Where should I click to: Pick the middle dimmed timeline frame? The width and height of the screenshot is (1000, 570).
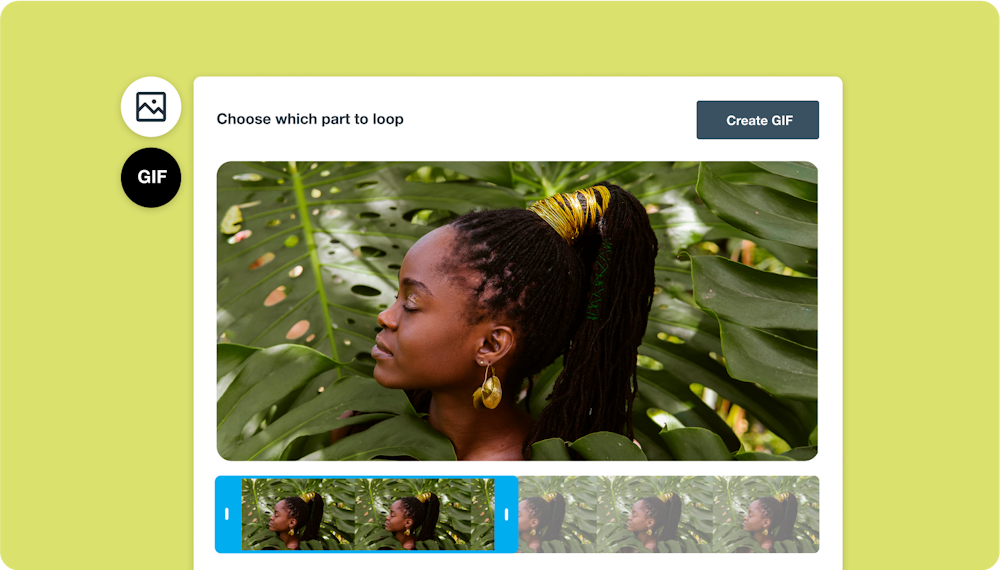point(654,514)
